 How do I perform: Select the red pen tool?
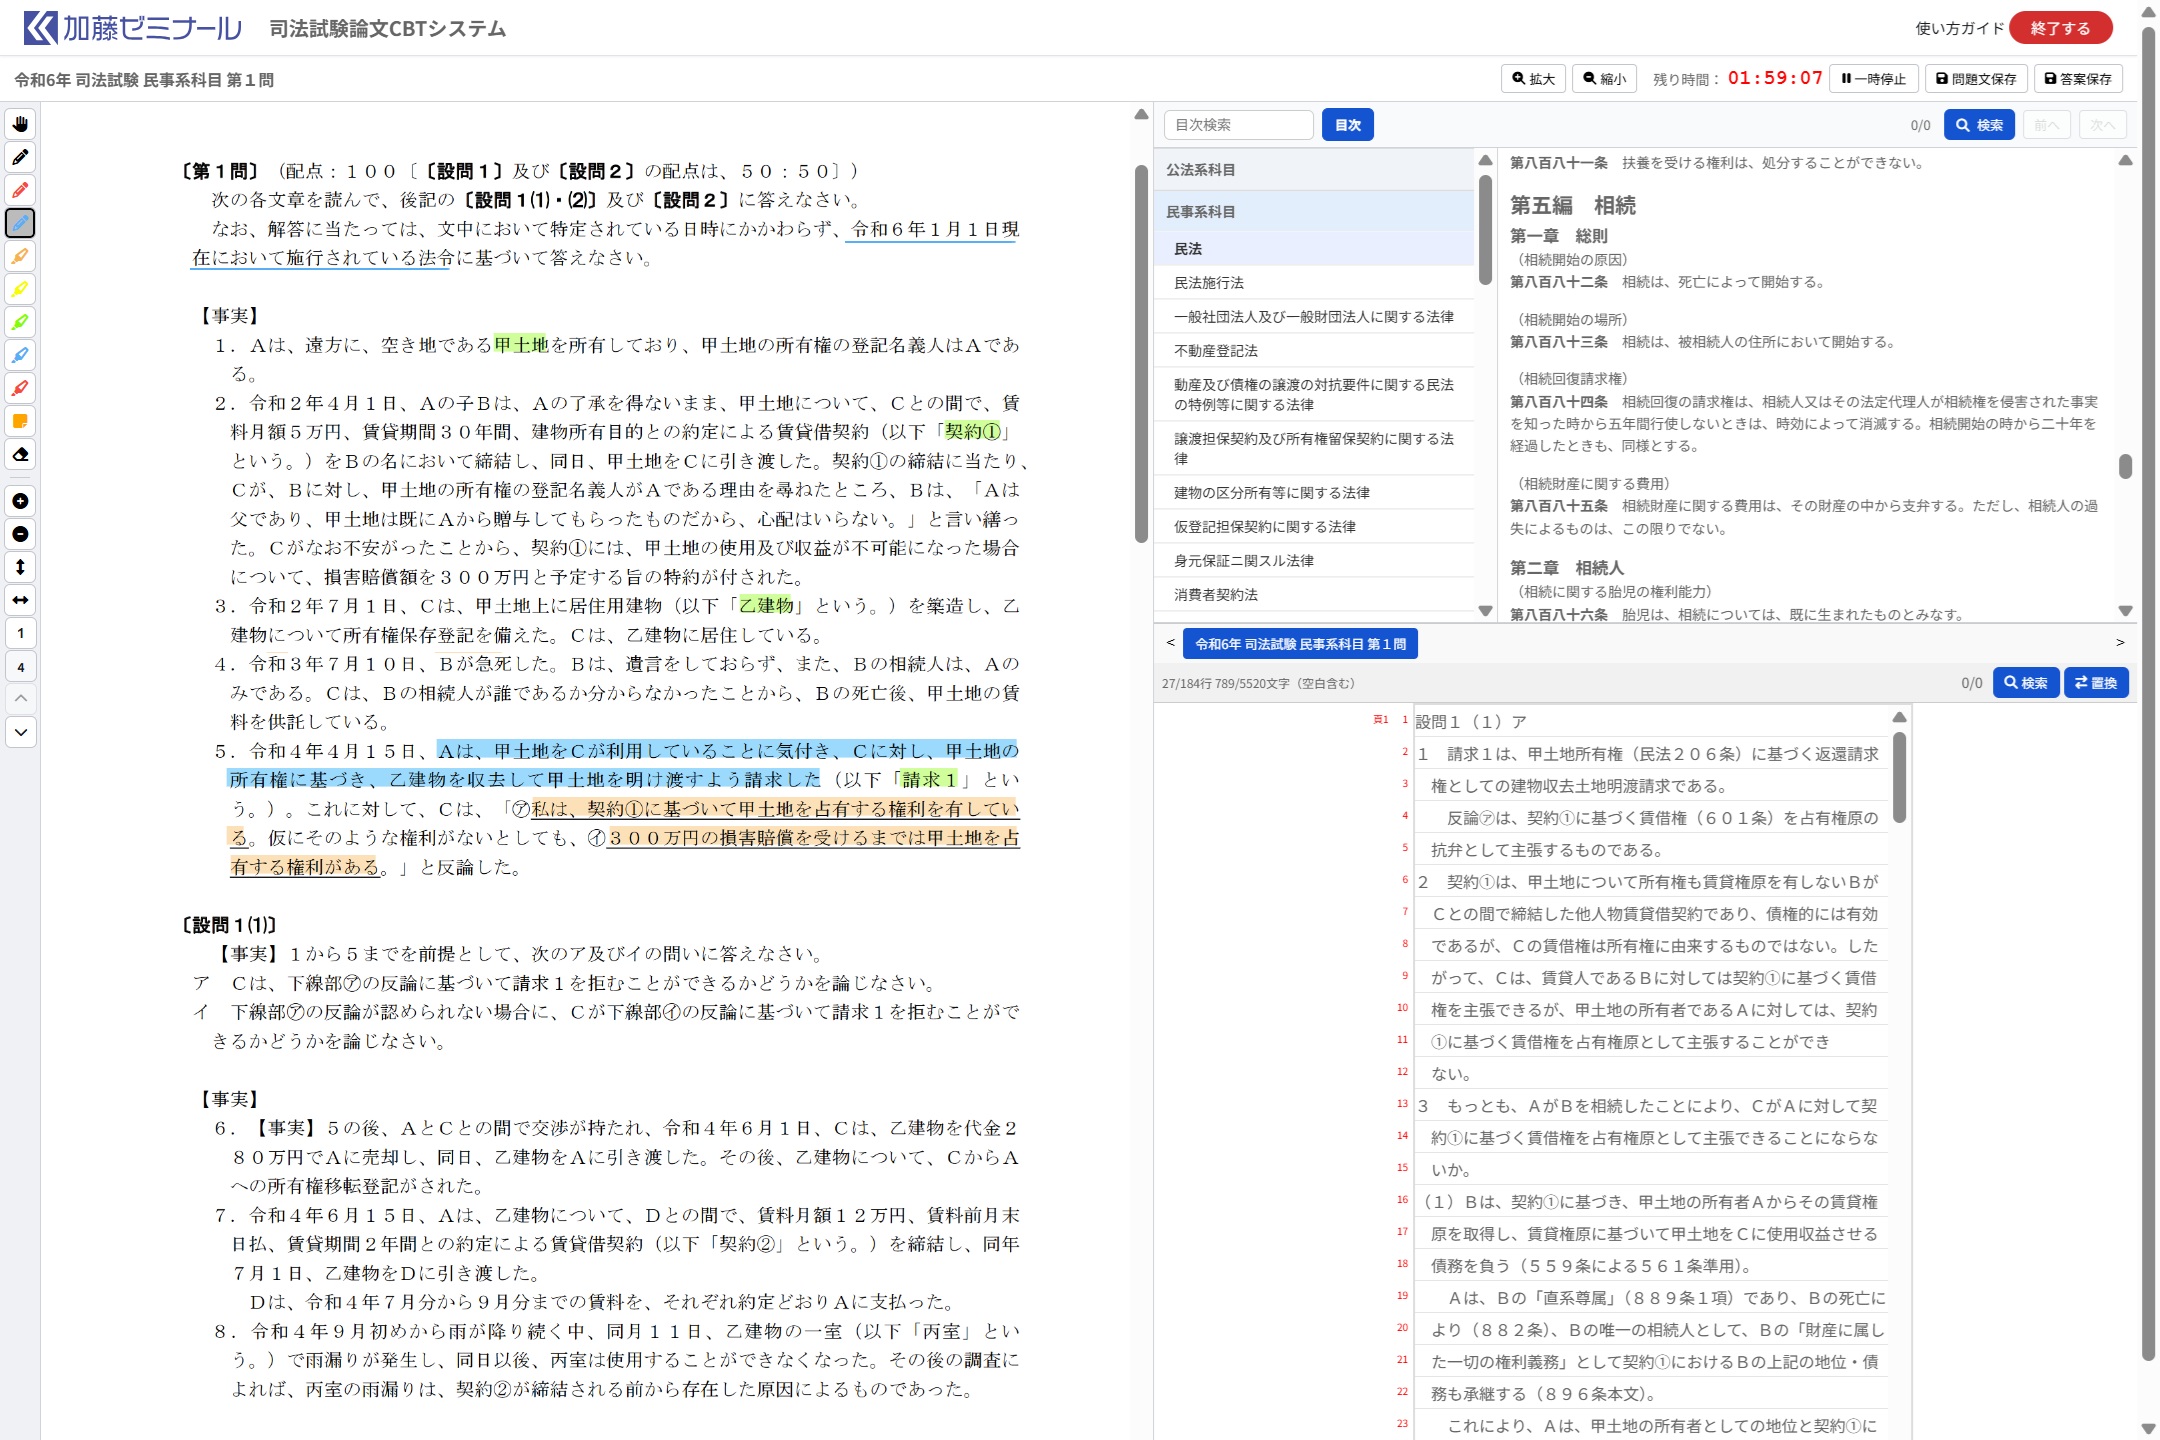(x=20, y=190)
